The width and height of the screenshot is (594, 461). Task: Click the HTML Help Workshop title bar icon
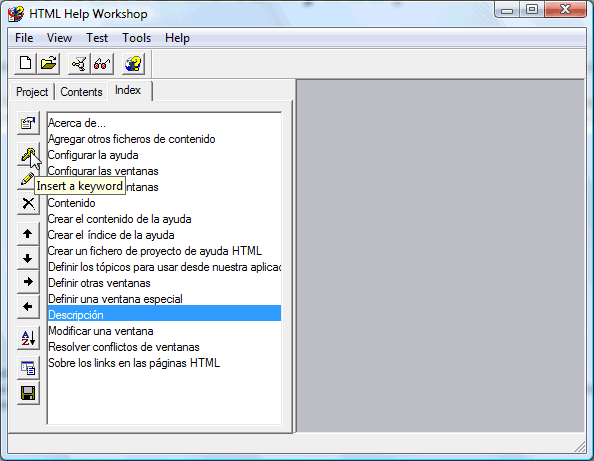click(16, 14)
